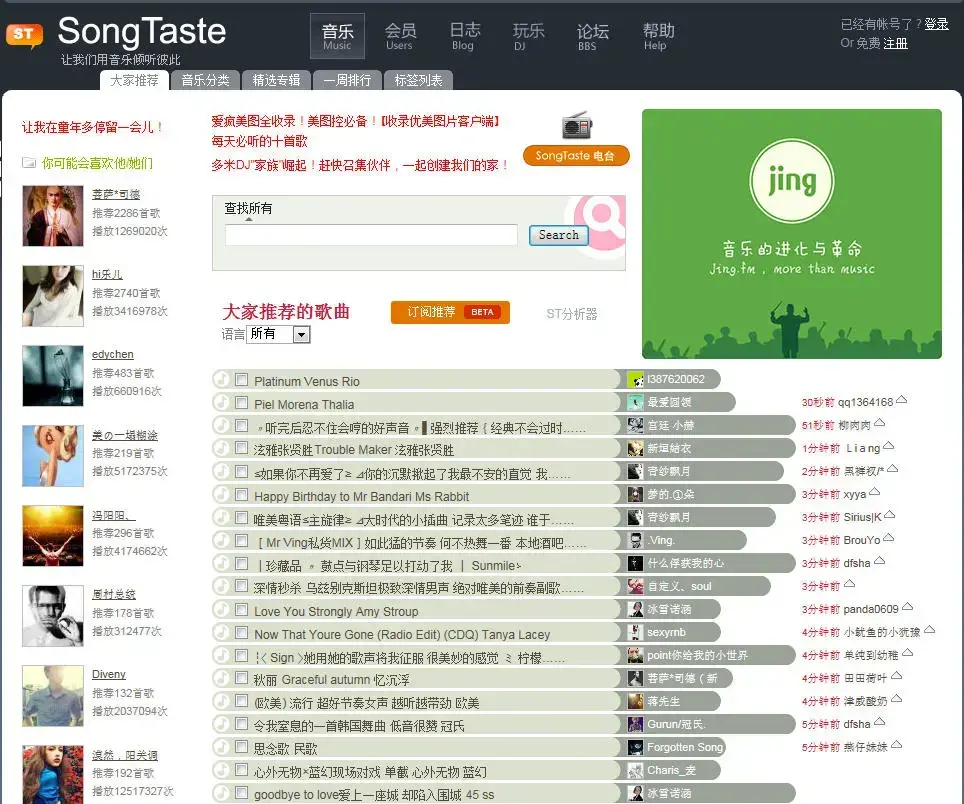Image resolution: width=964 pixels, height=804 pixels.
Task: Click up-arrow icon beside xyya
Action: point(875,492)
